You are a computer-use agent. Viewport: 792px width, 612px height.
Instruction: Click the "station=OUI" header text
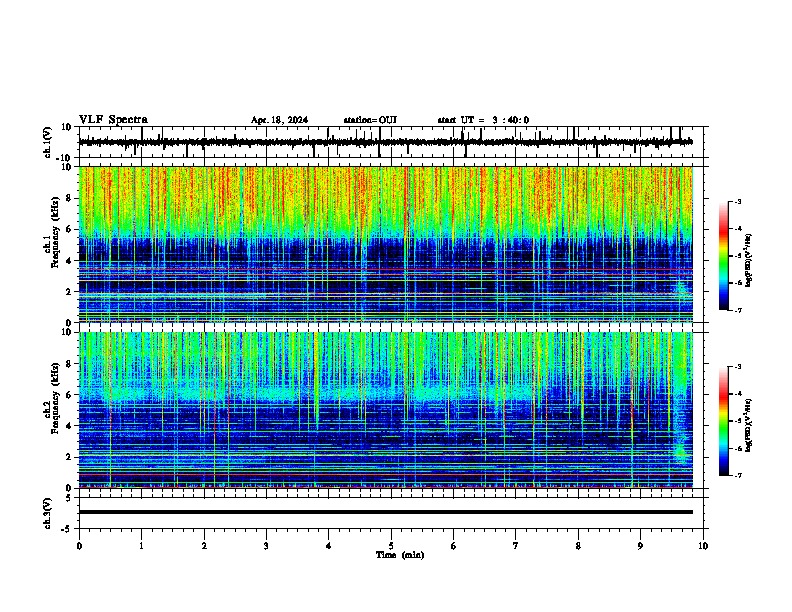pyautogui.click(x=370, y=120)
